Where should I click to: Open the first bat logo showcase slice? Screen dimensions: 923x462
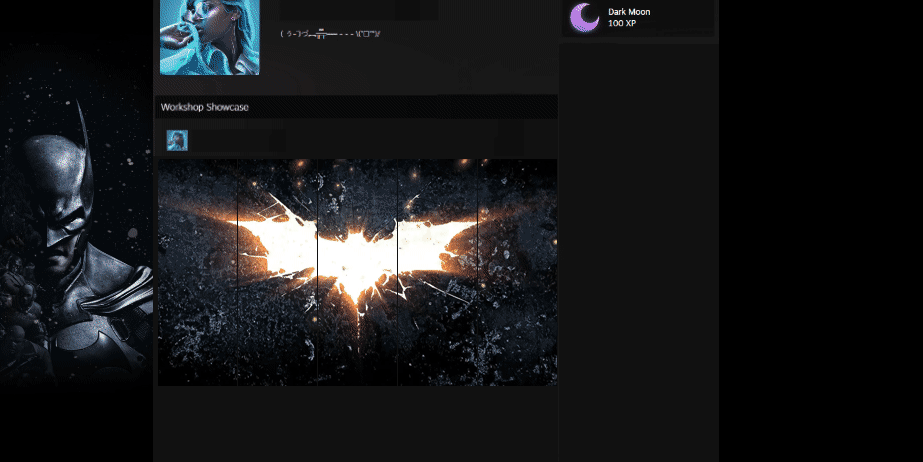click(197, 272)
